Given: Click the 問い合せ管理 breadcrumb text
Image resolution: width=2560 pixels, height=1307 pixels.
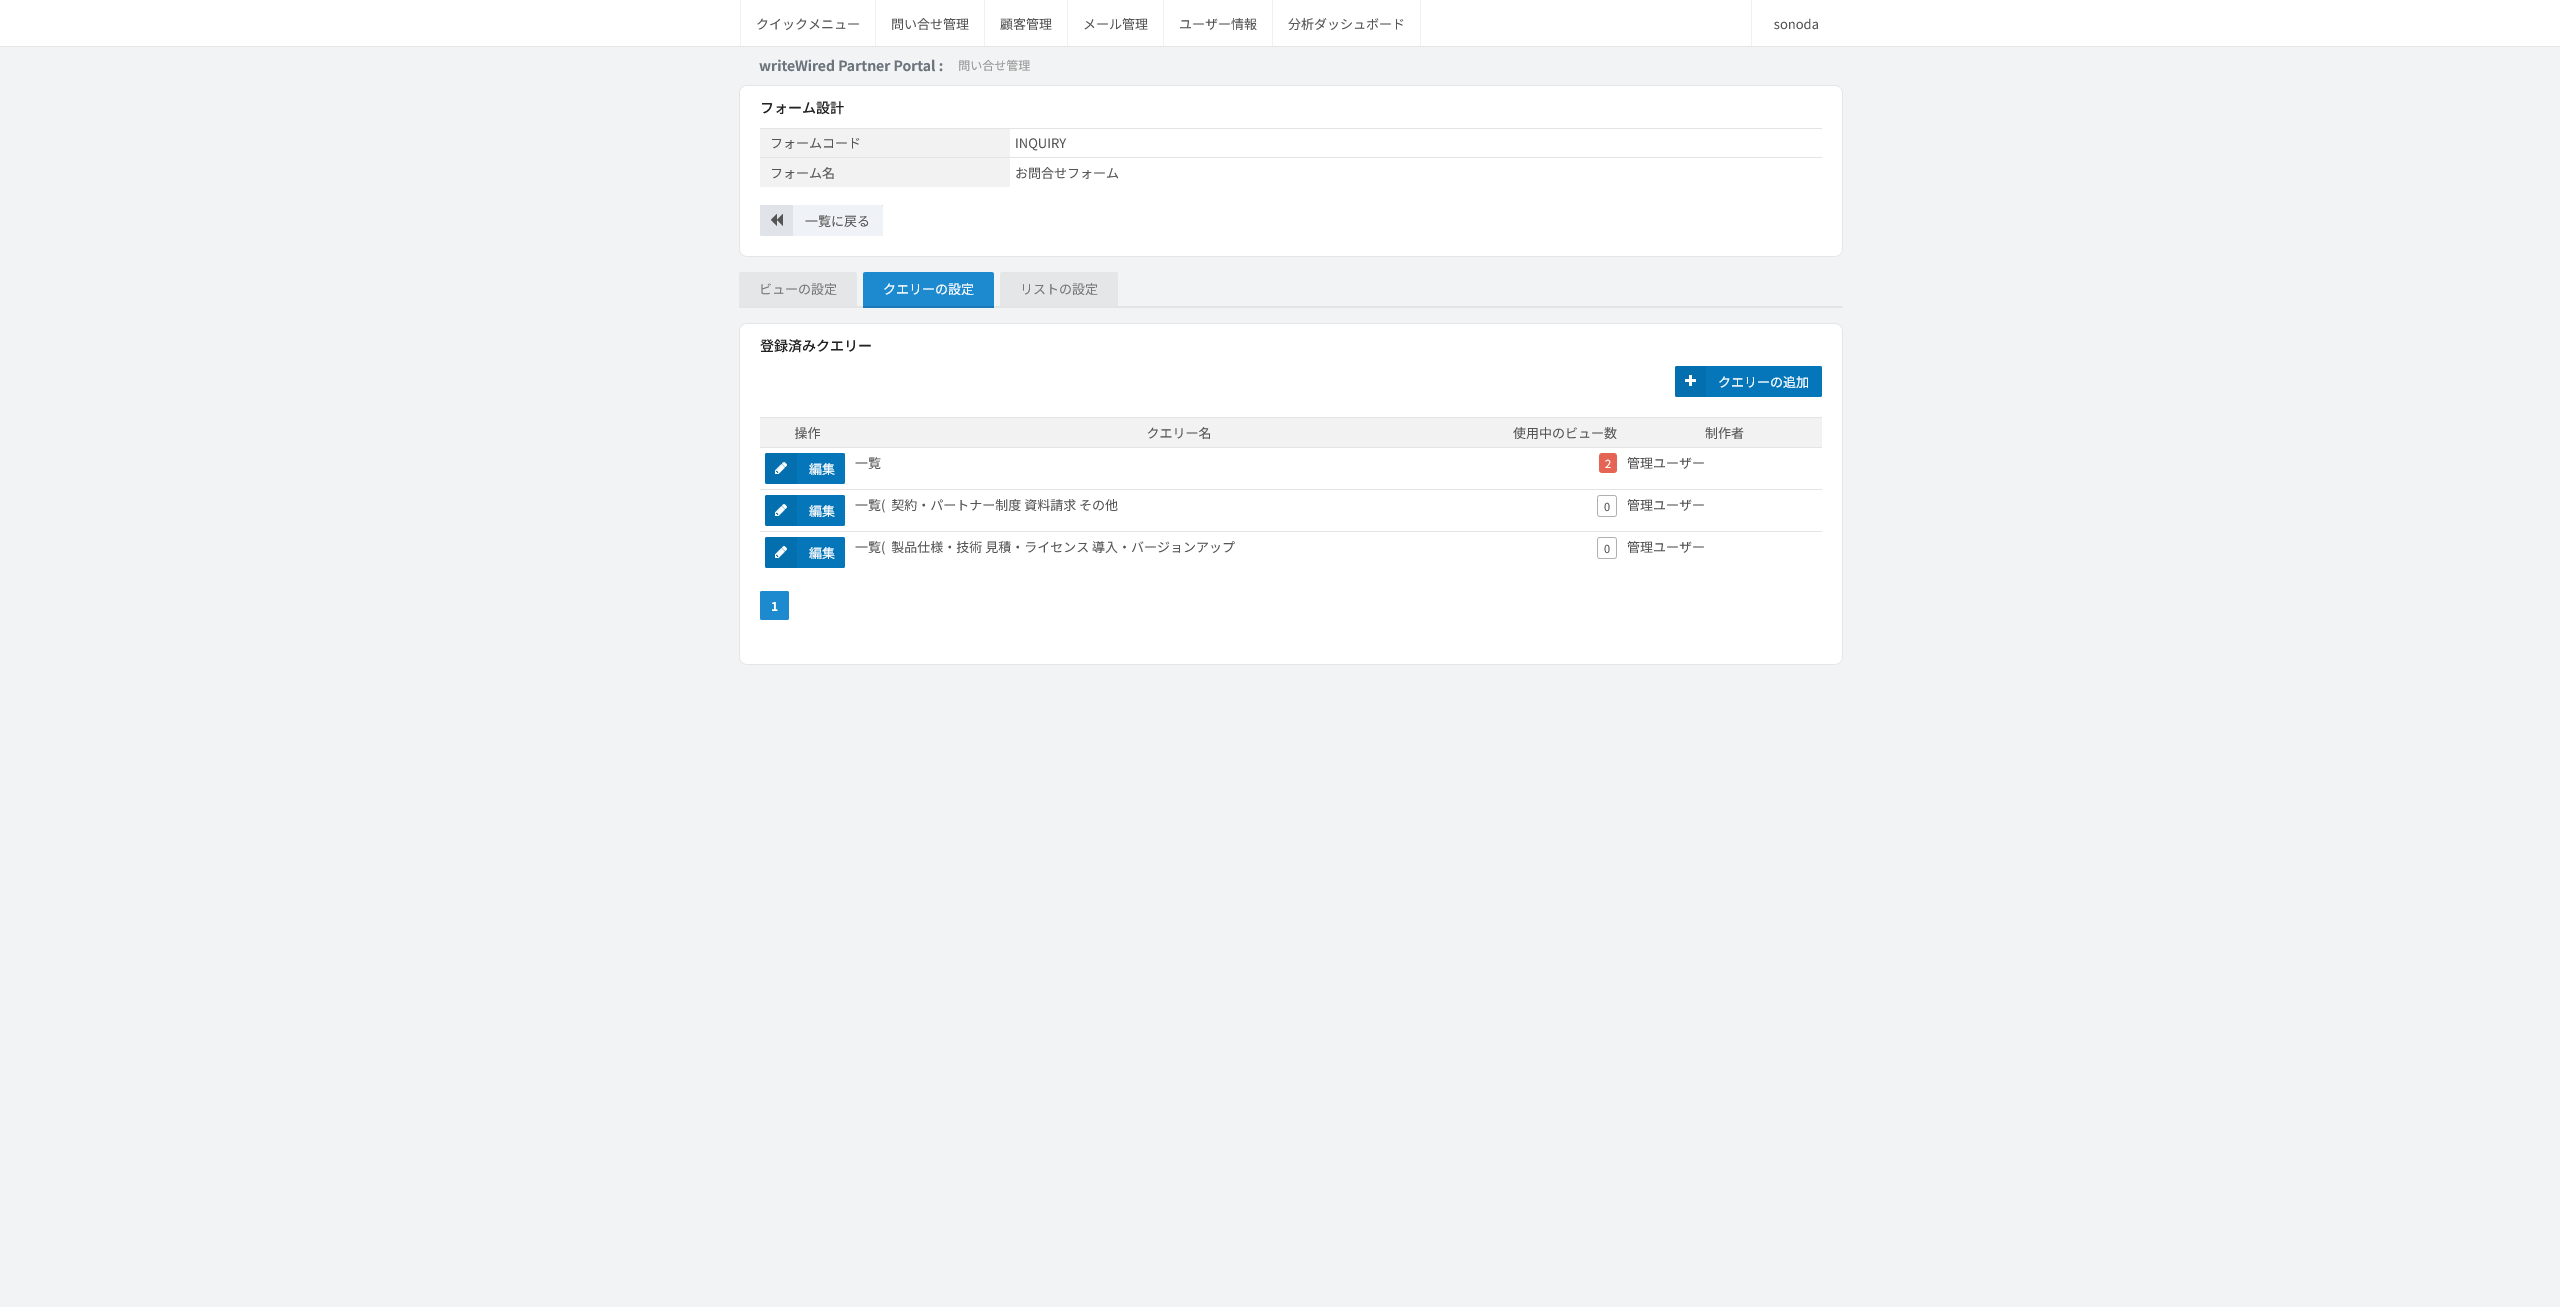Looking at the screenshot, I should click(994, 66).
